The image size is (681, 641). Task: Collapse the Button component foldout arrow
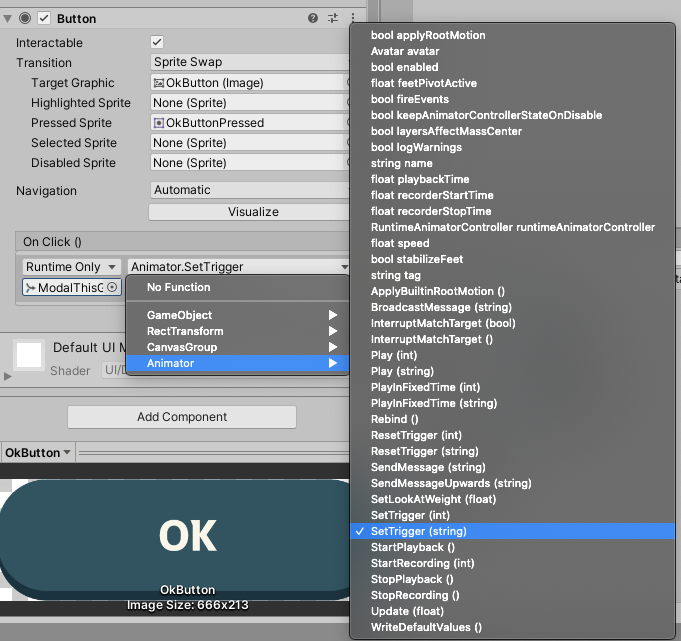pyautogui.click(x=7, y=19)
